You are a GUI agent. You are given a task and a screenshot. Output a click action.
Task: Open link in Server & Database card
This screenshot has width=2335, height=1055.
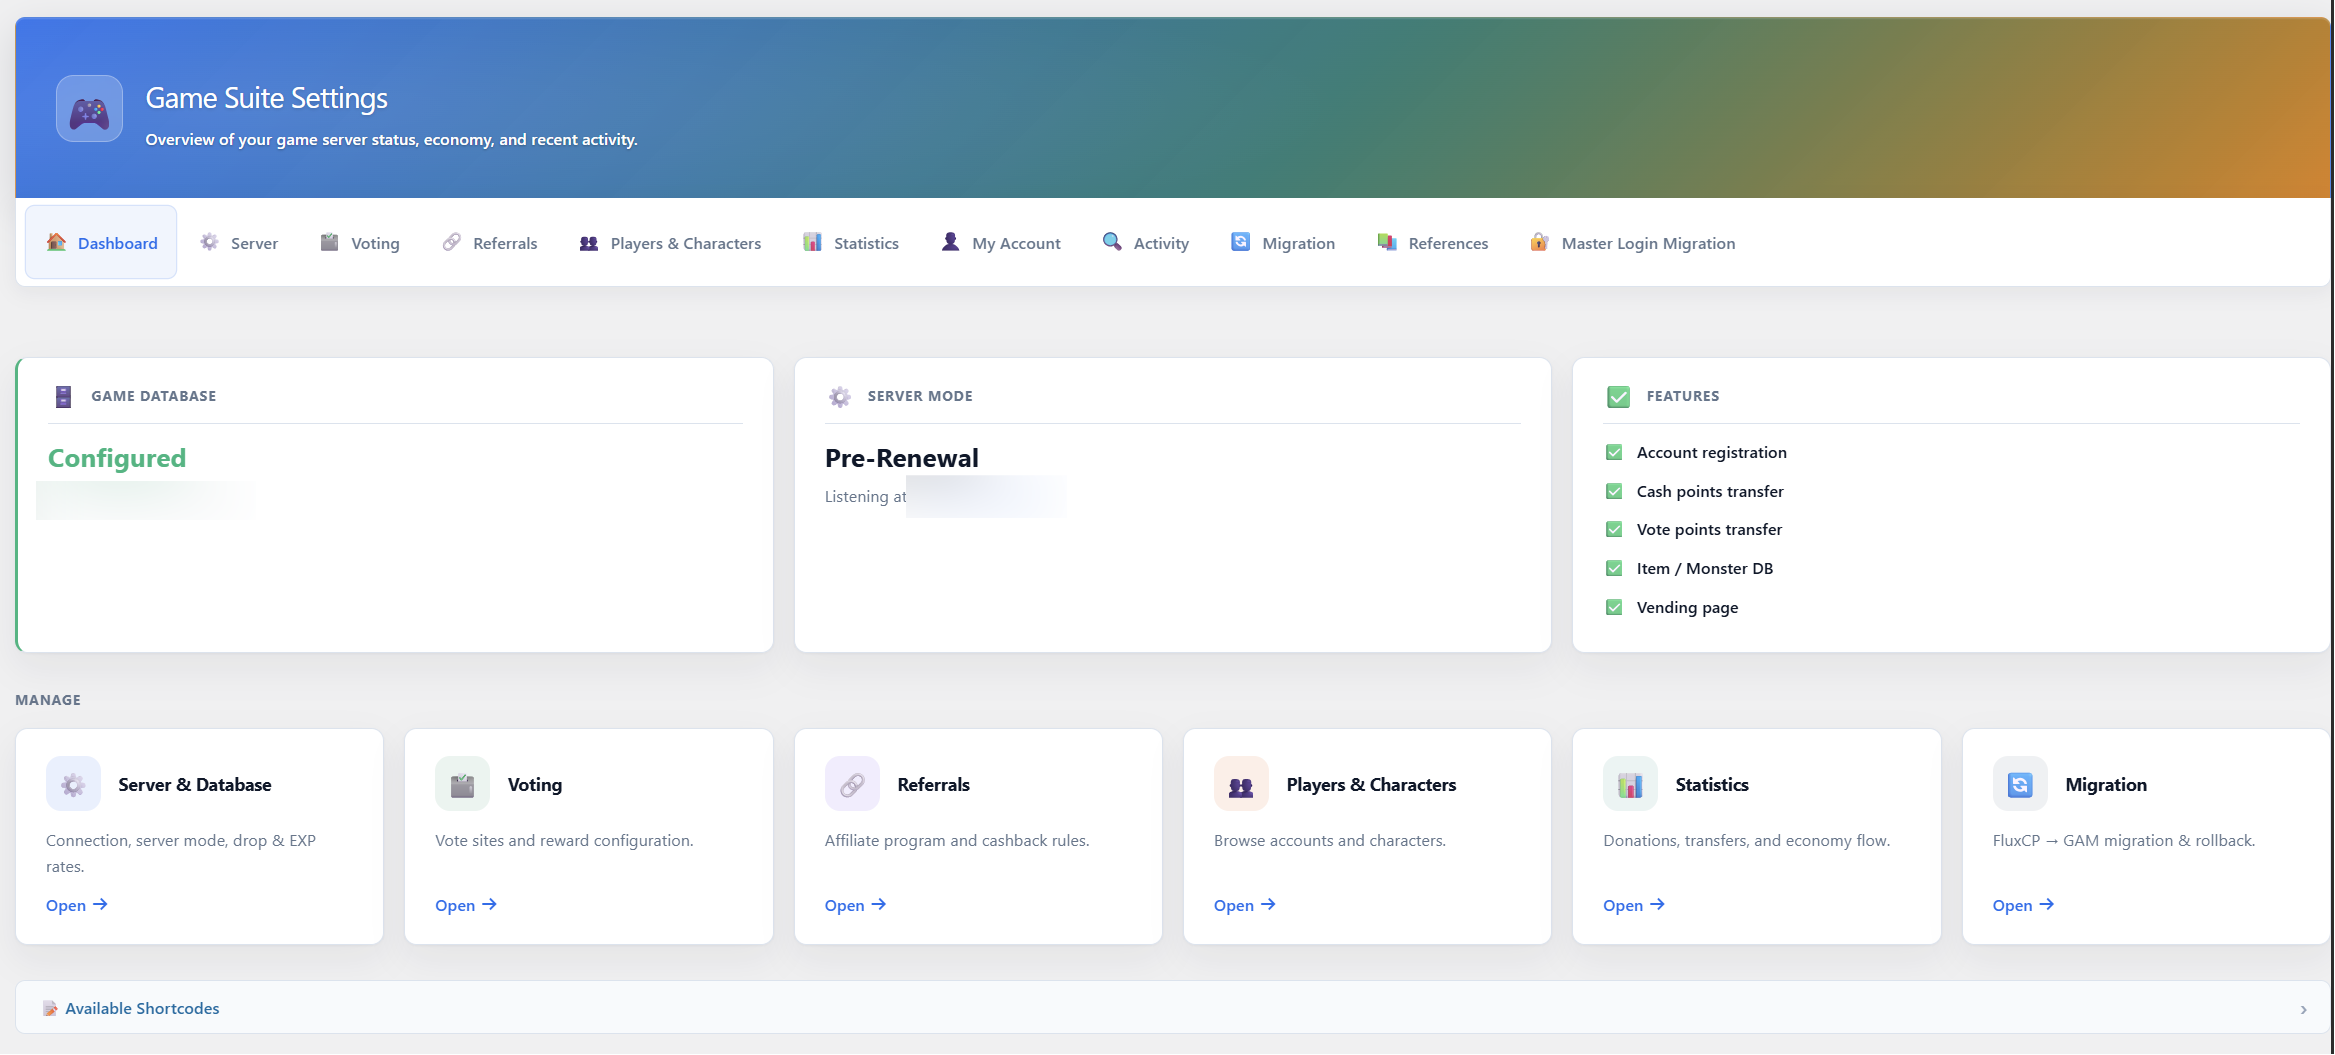(x=76, y=905)
